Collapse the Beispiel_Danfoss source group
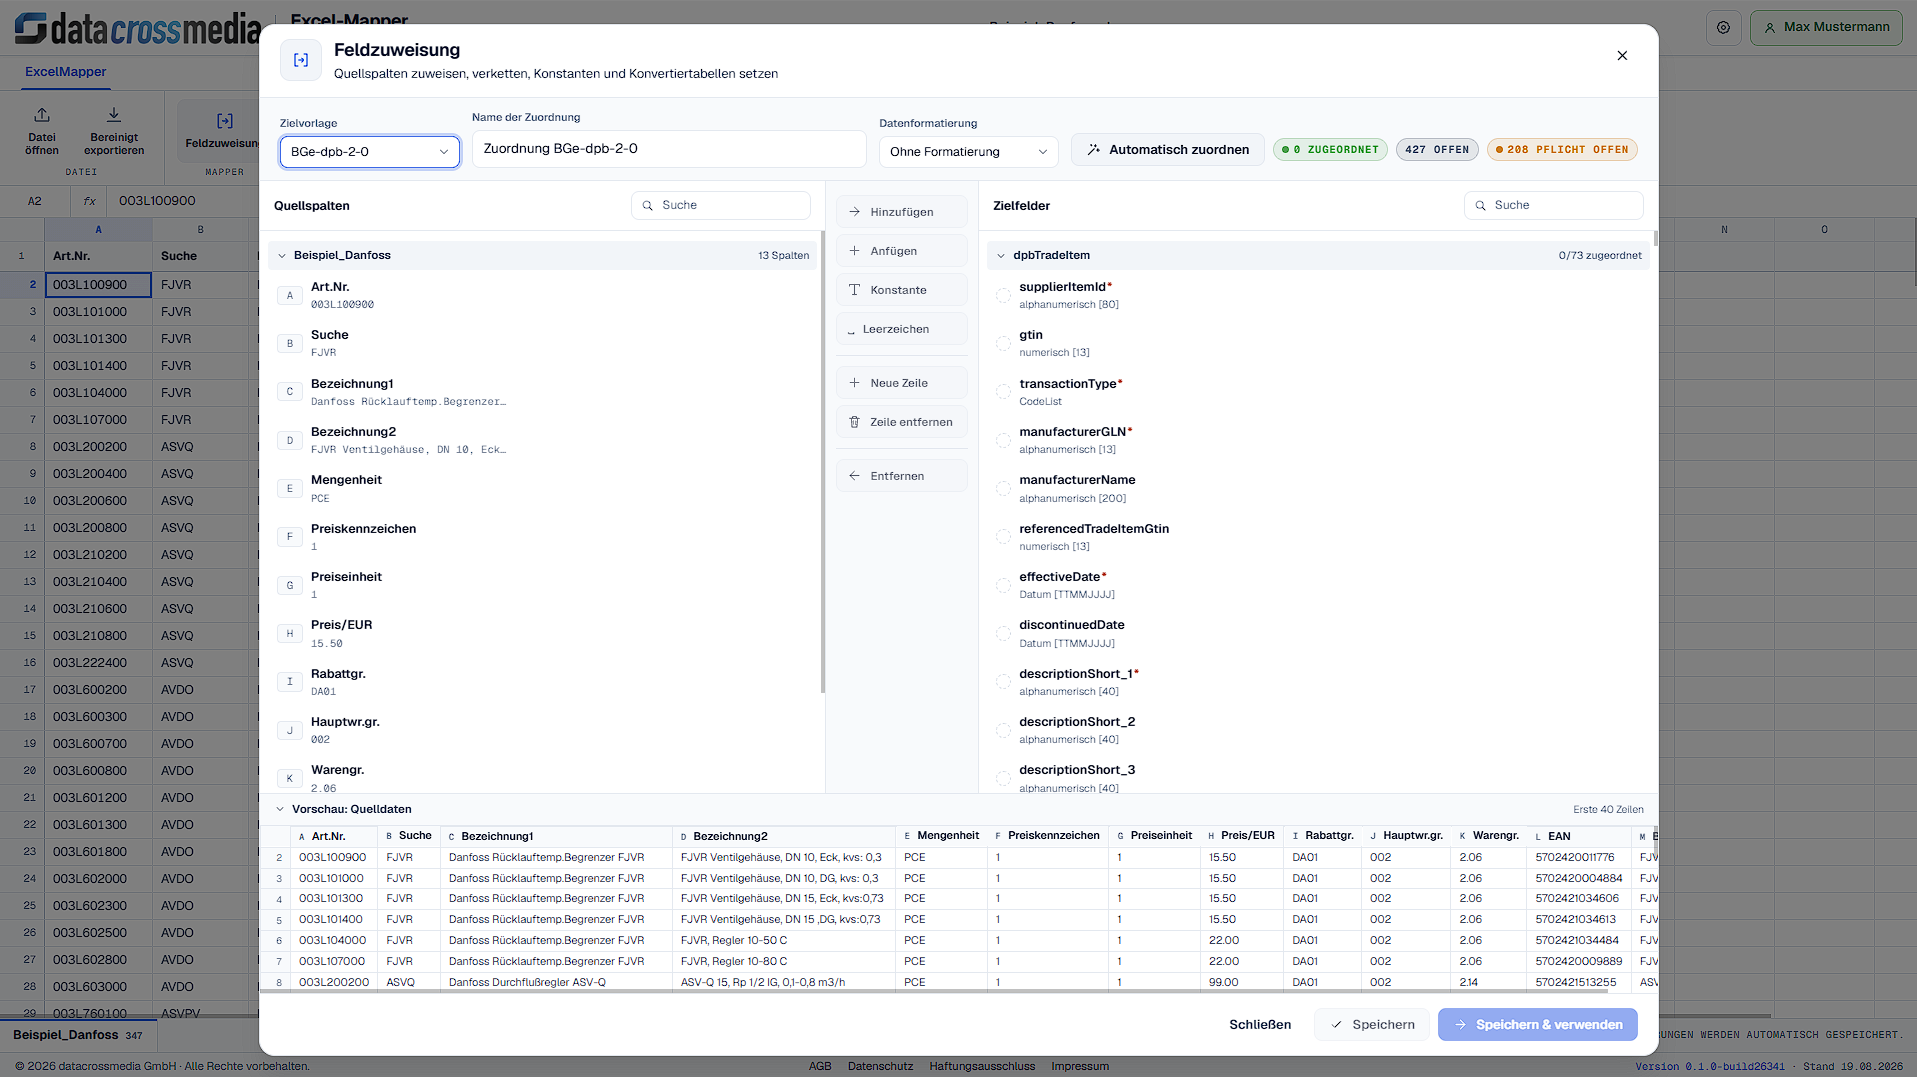 pyautogui.click(x=282, y=256)
